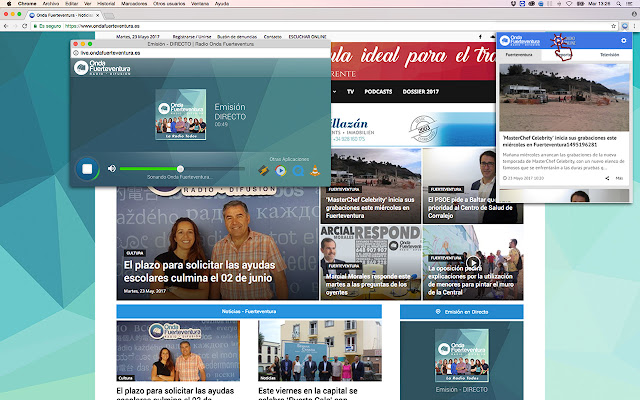This screenshot has width=640, height=400.
Task: Expand the dropdown chevron left of TV
Action: point(334,91)
